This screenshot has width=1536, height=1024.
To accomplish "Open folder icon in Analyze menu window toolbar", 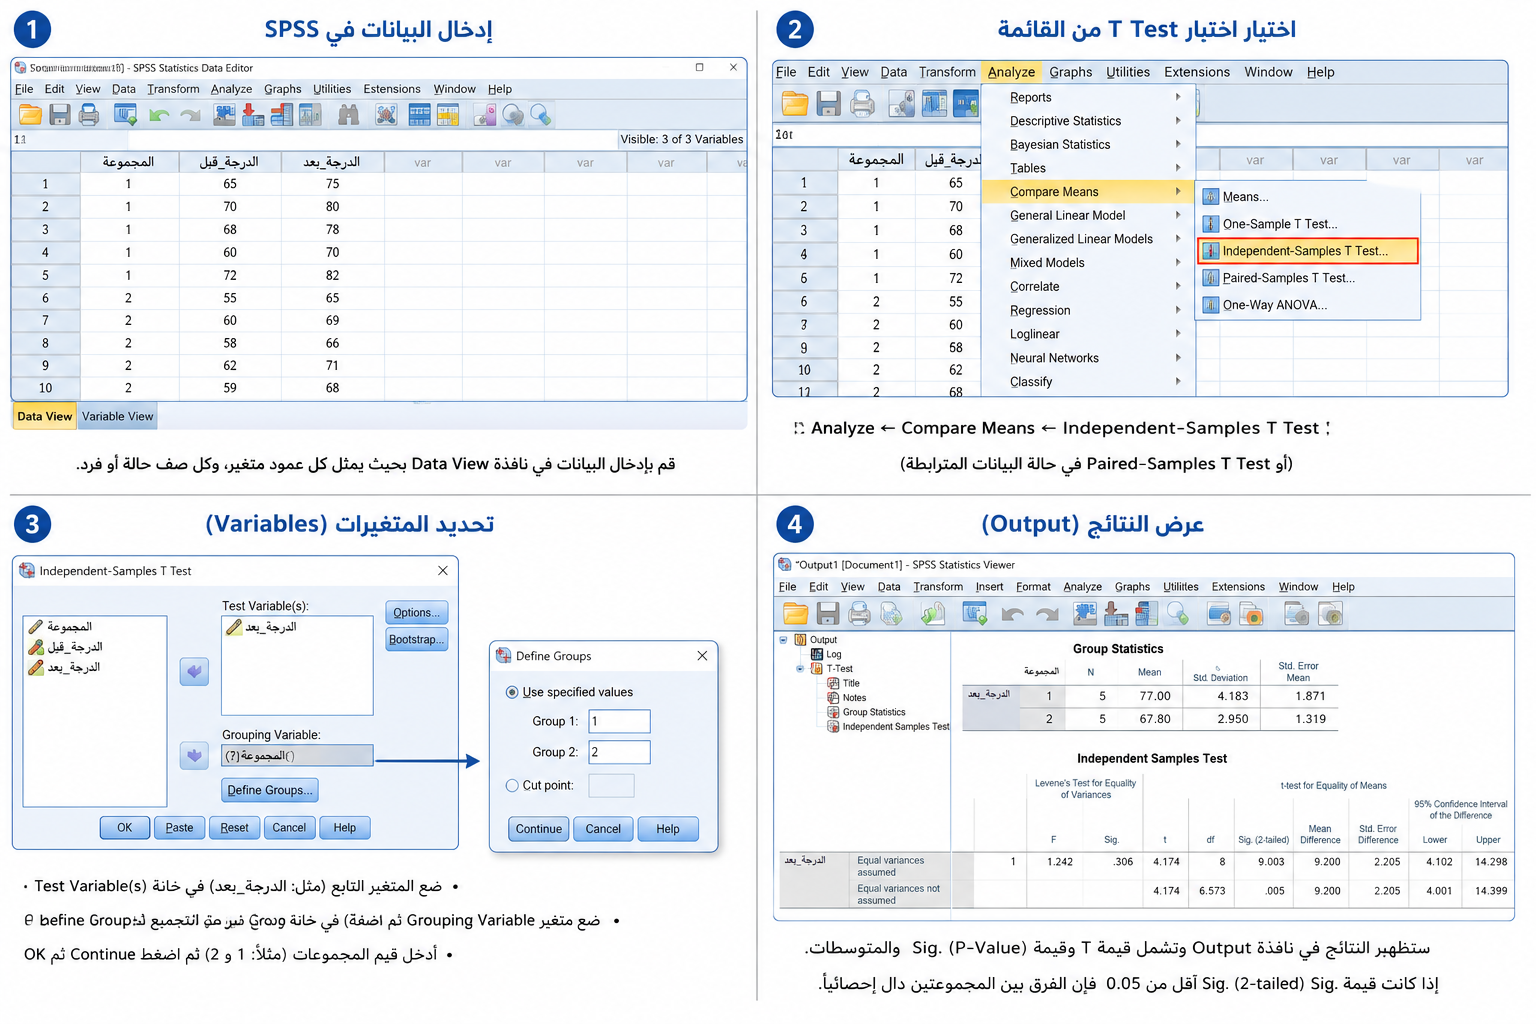I will pyautogui.click(x=795, y=103).
